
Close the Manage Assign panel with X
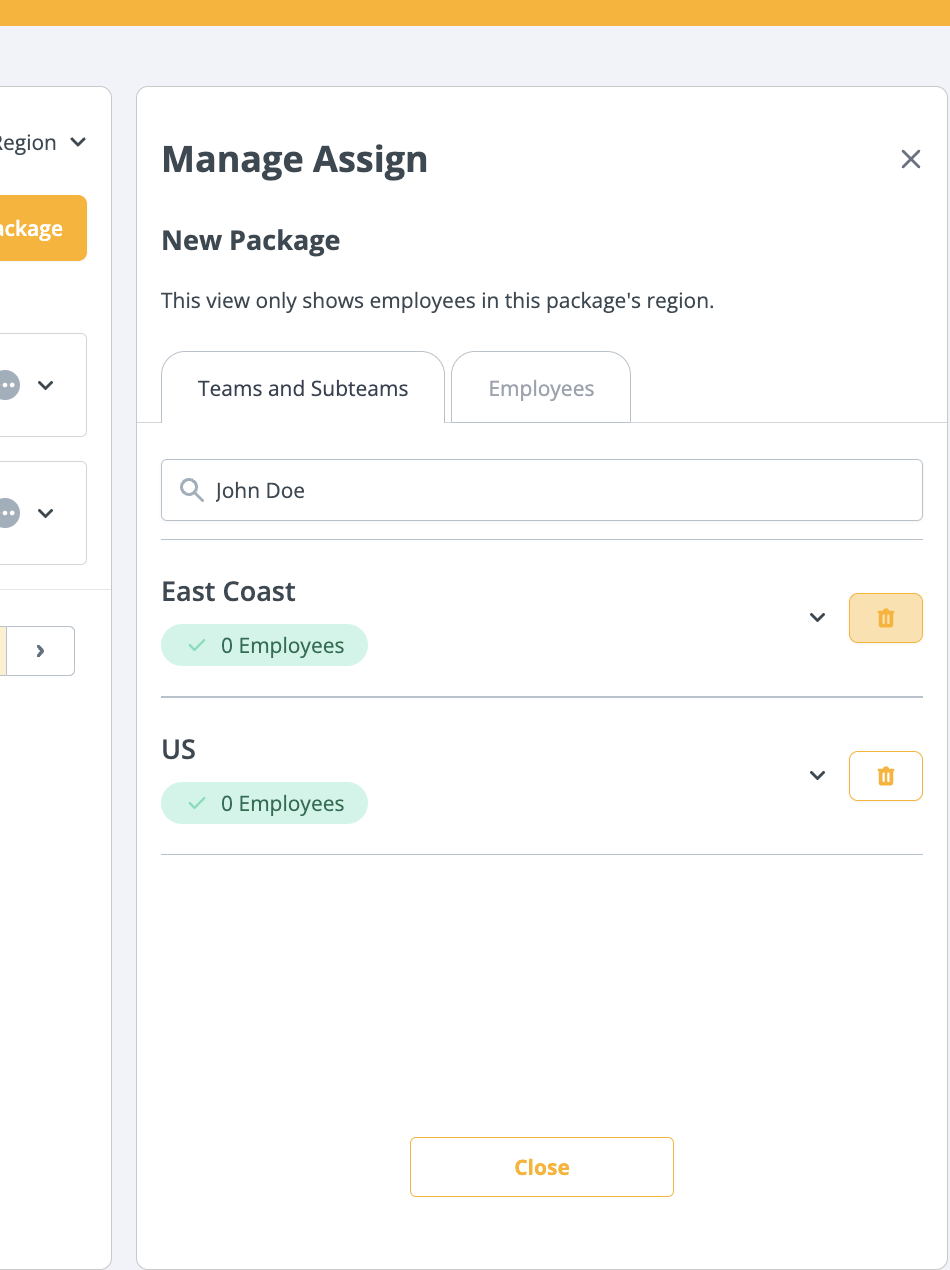pyautogui.click(x=910, y=159)
